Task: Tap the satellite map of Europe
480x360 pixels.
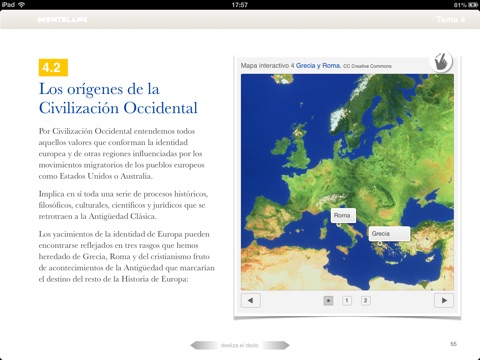Action: (347, 182)
